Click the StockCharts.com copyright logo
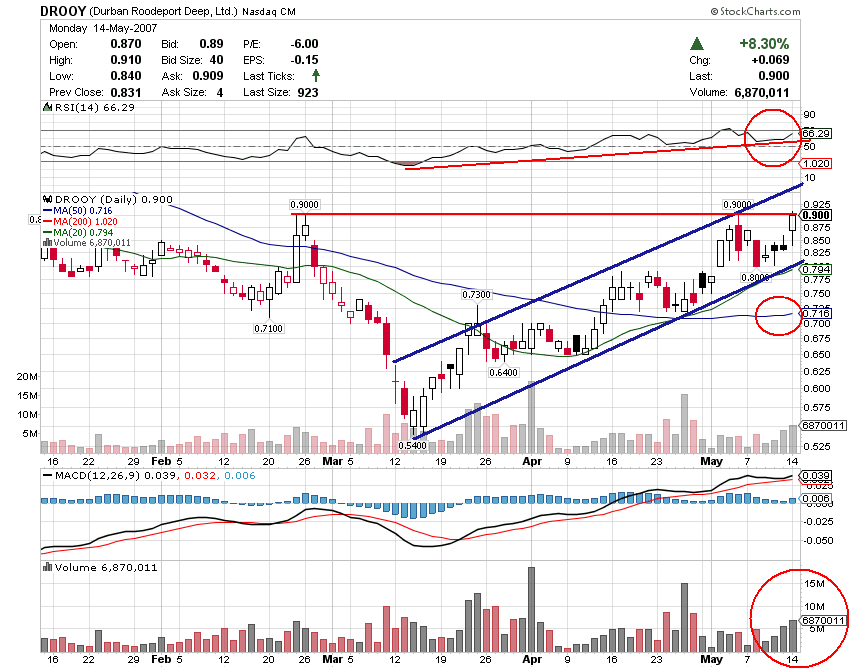Viewport: 850px width, 668px height. tap(755, 11)
